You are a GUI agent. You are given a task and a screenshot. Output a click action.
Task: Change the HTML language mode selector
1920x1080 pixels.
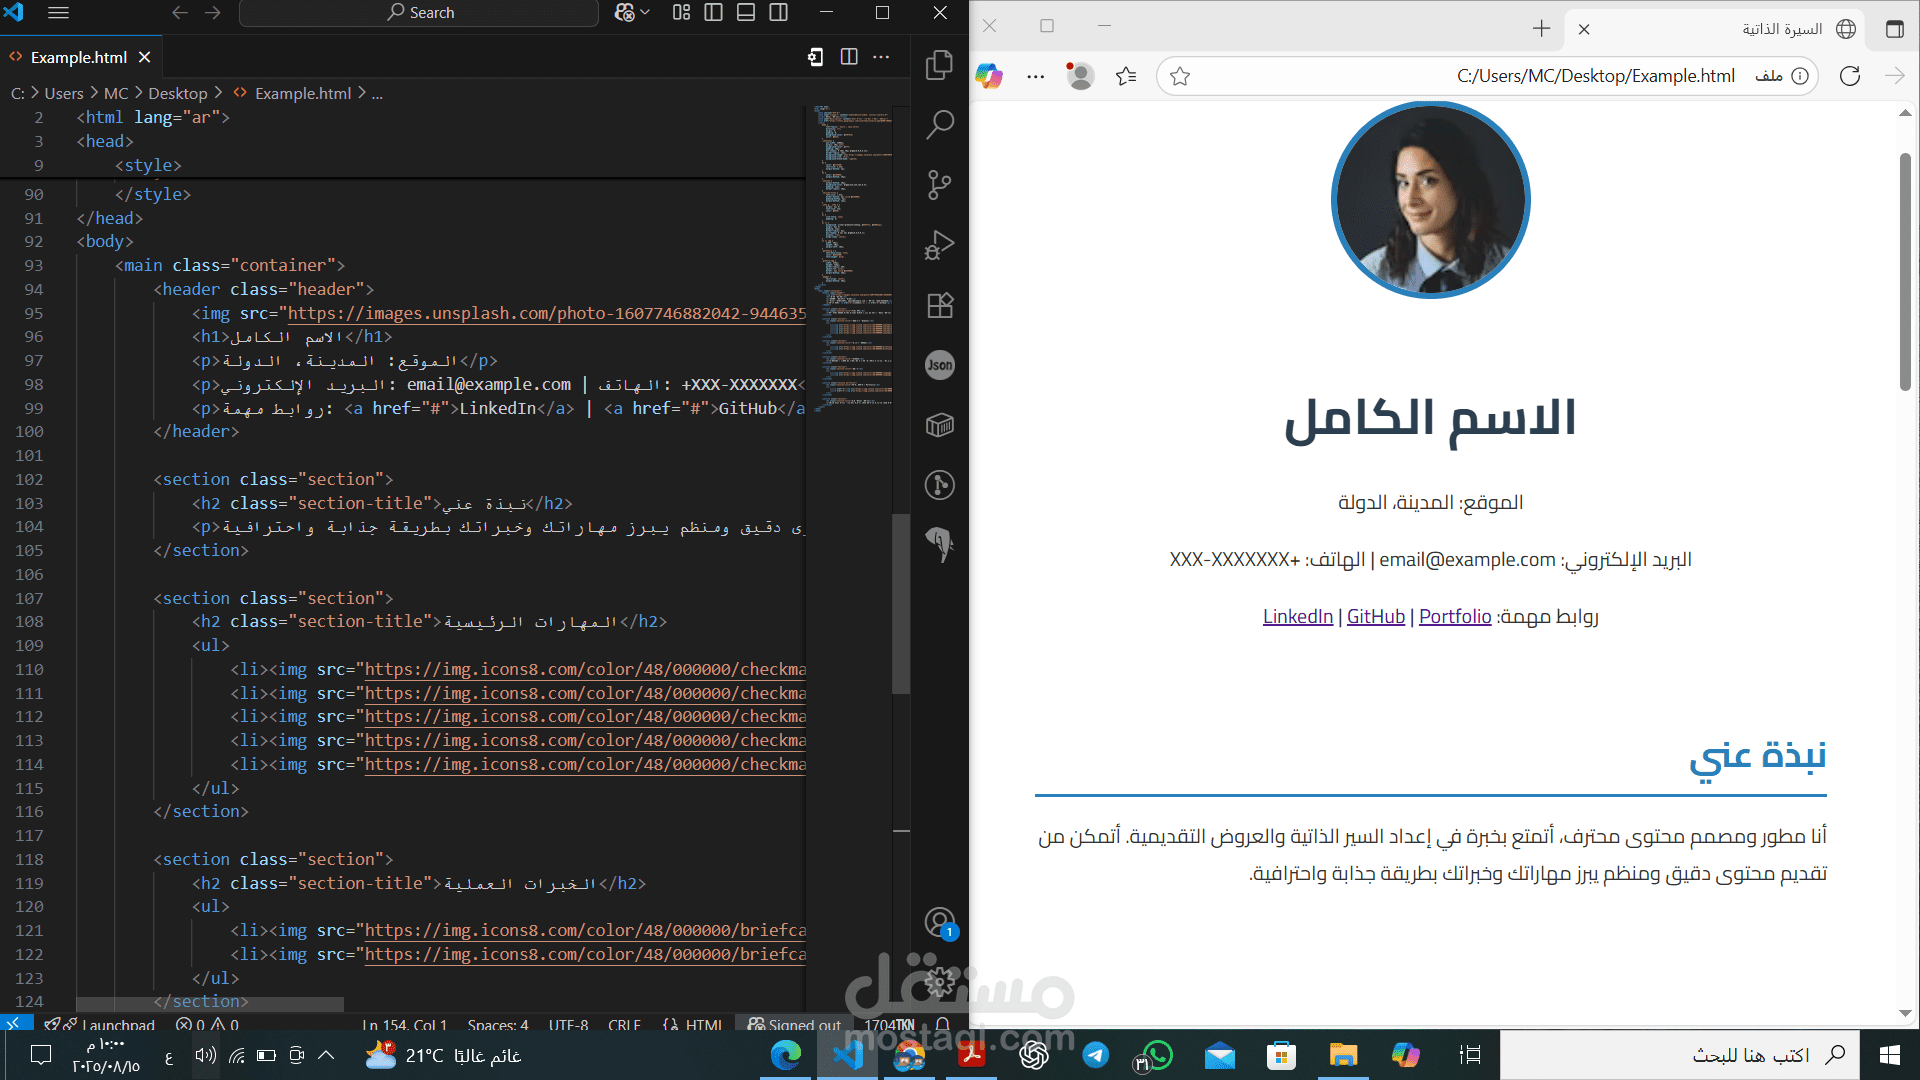coord(704,1024)
